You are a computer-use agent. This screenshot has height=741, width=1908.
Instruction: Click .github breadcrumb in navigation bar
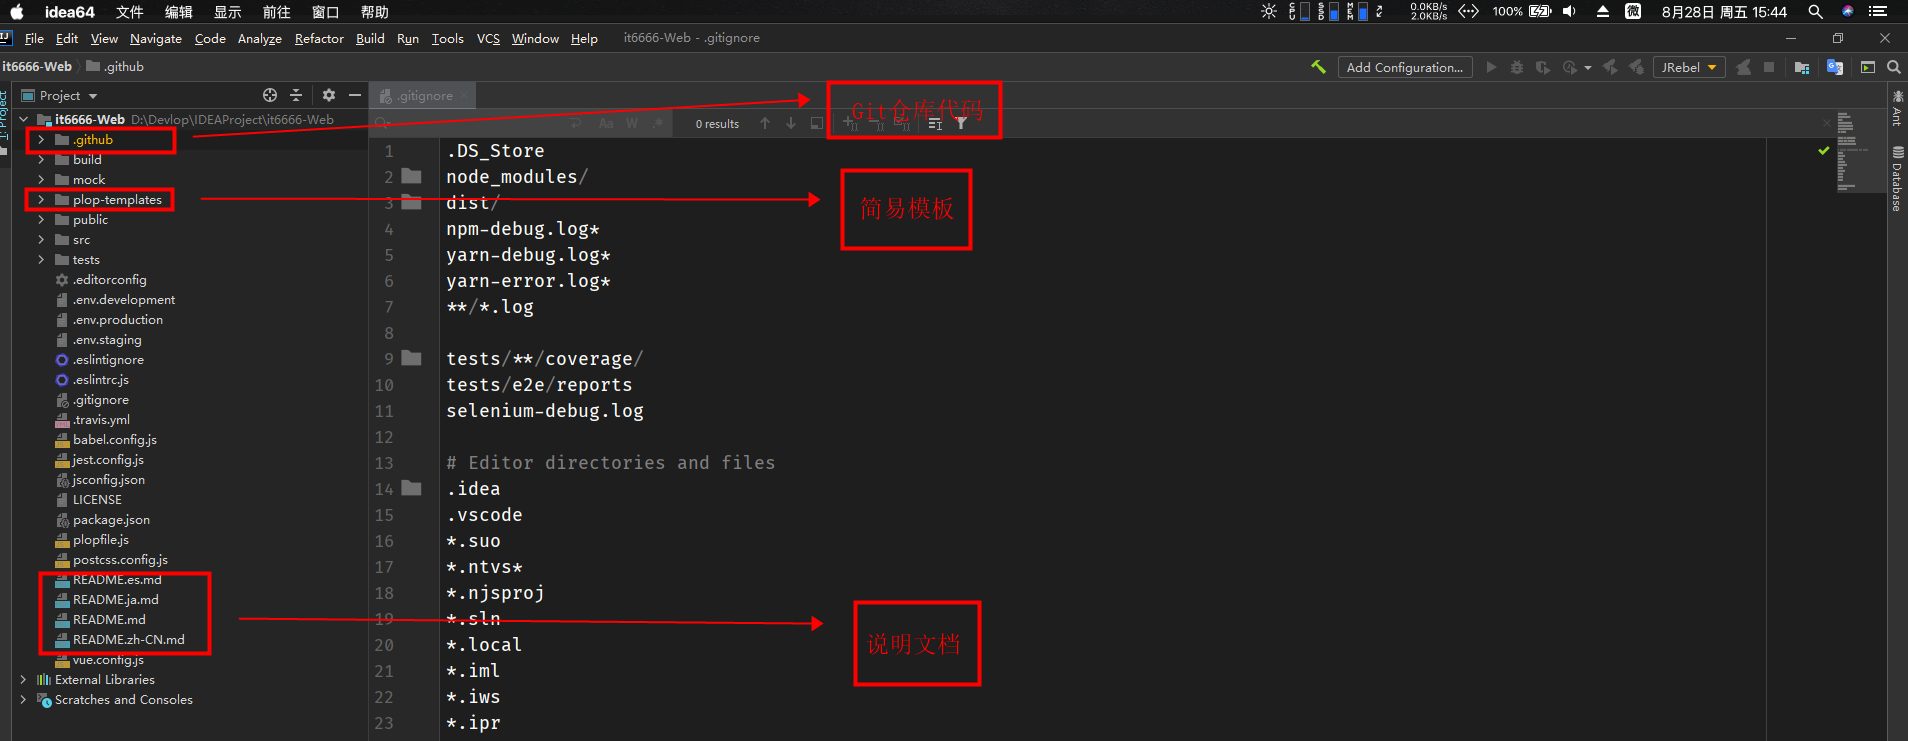click(x=115, y=67)
